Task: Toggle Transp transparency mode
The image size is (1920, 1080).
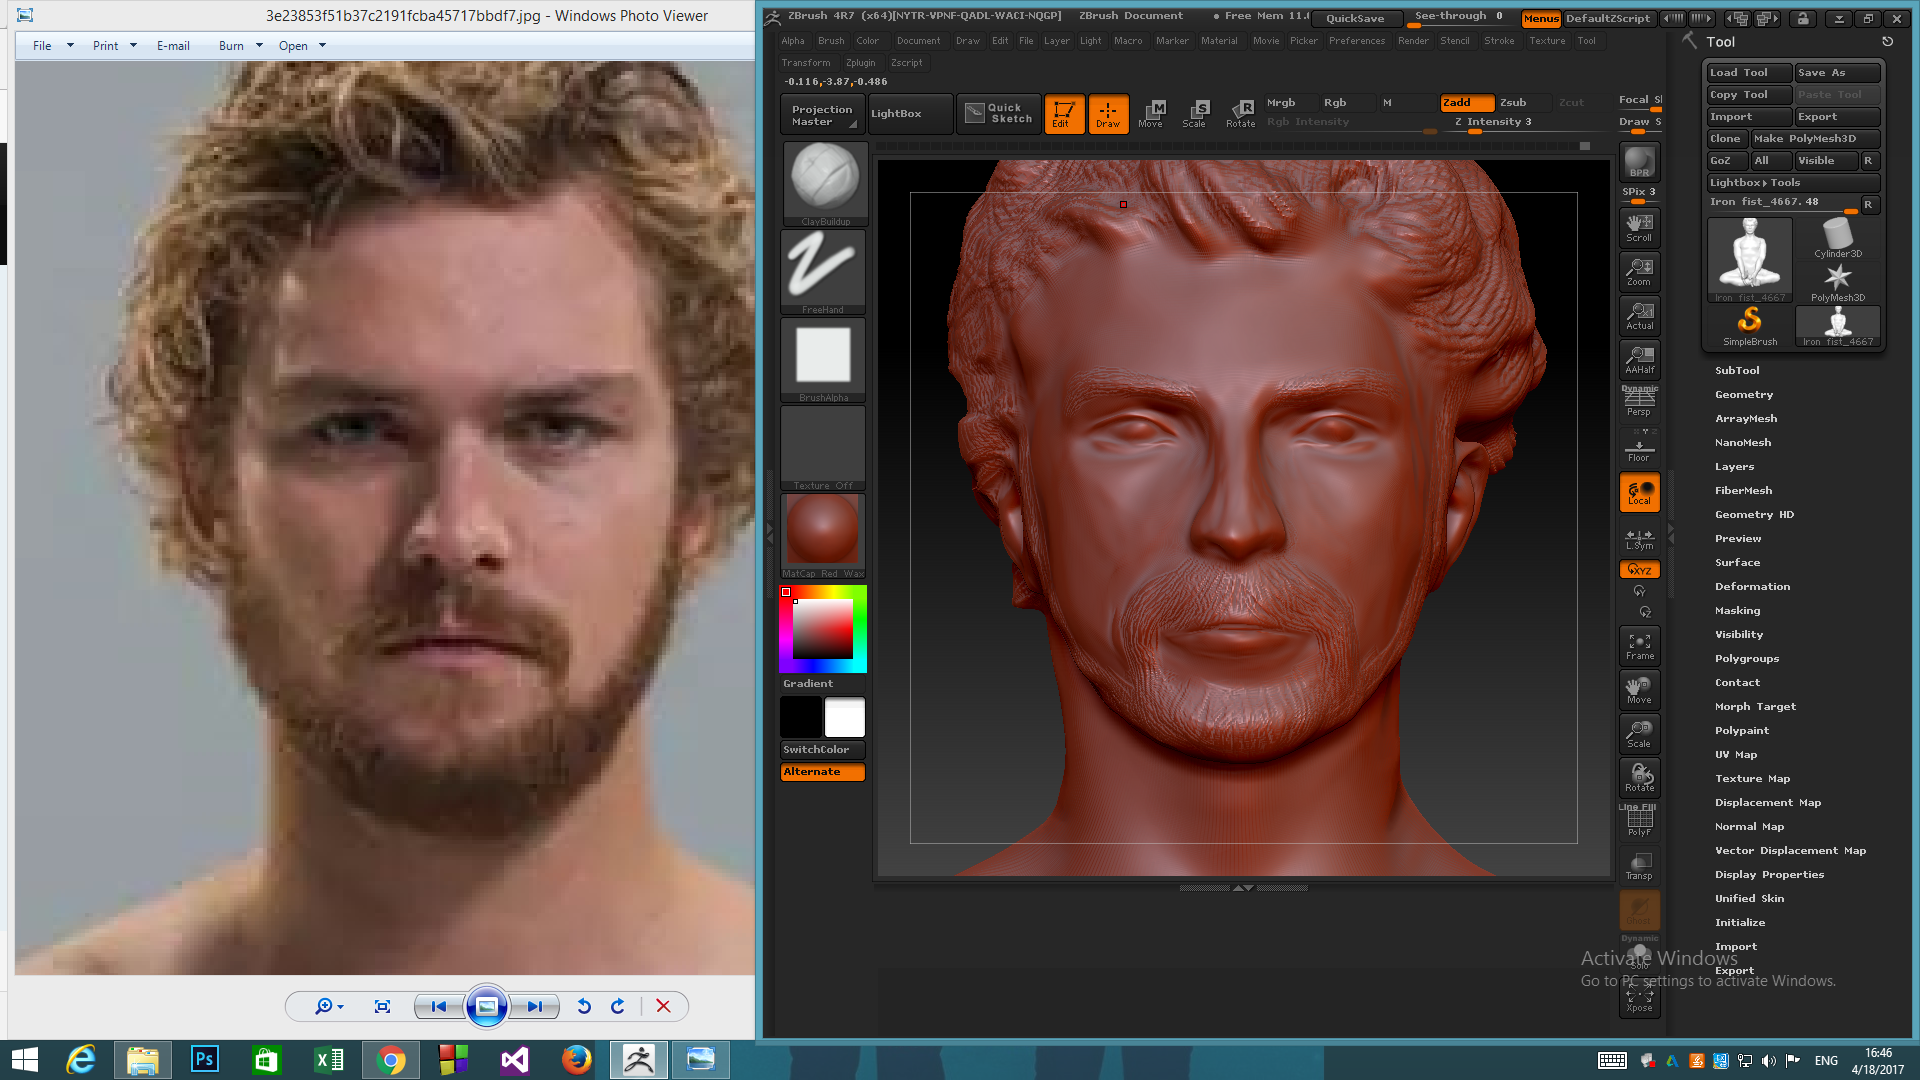Action: [1639, 866]
